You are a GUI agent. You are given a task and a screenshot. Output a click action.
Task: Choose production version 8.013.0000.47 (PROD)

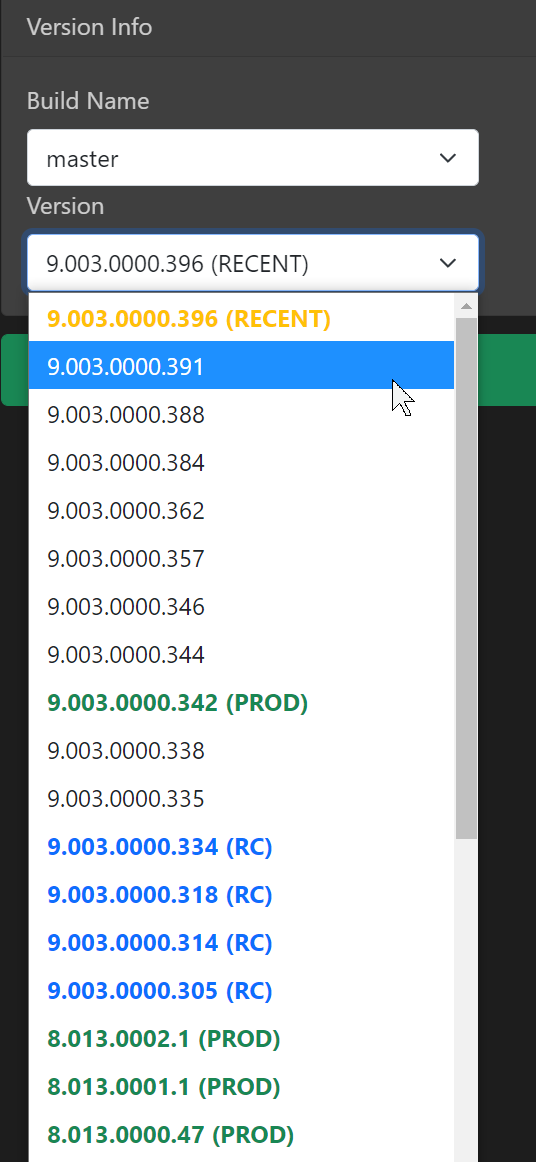tap(242, 1135)
